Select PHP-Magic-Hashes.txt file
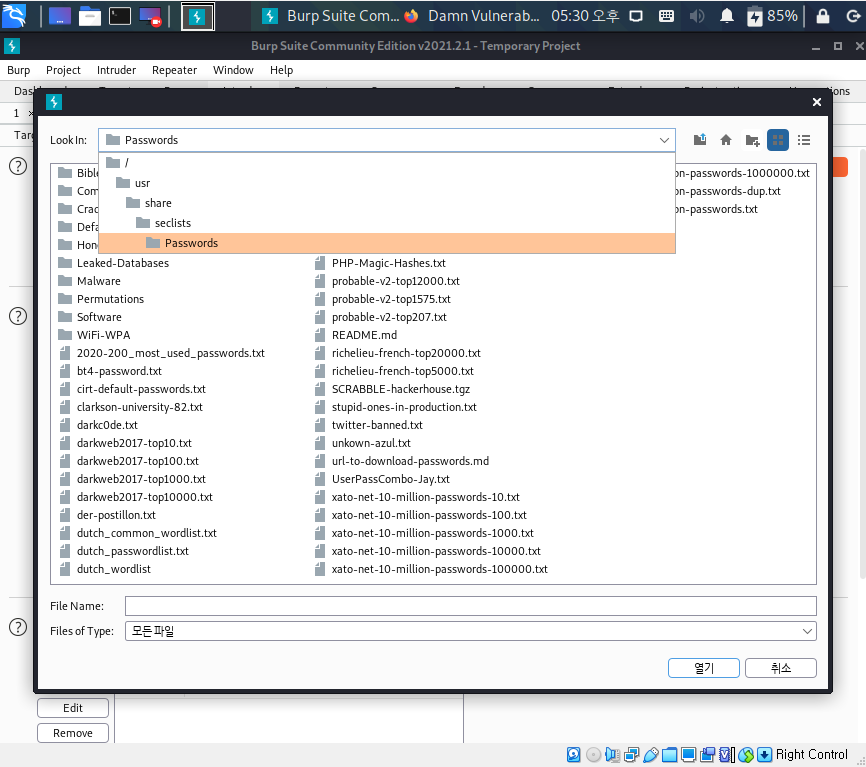Image resolution: width=866 pixels, height=767 pixels. point(380,263)
